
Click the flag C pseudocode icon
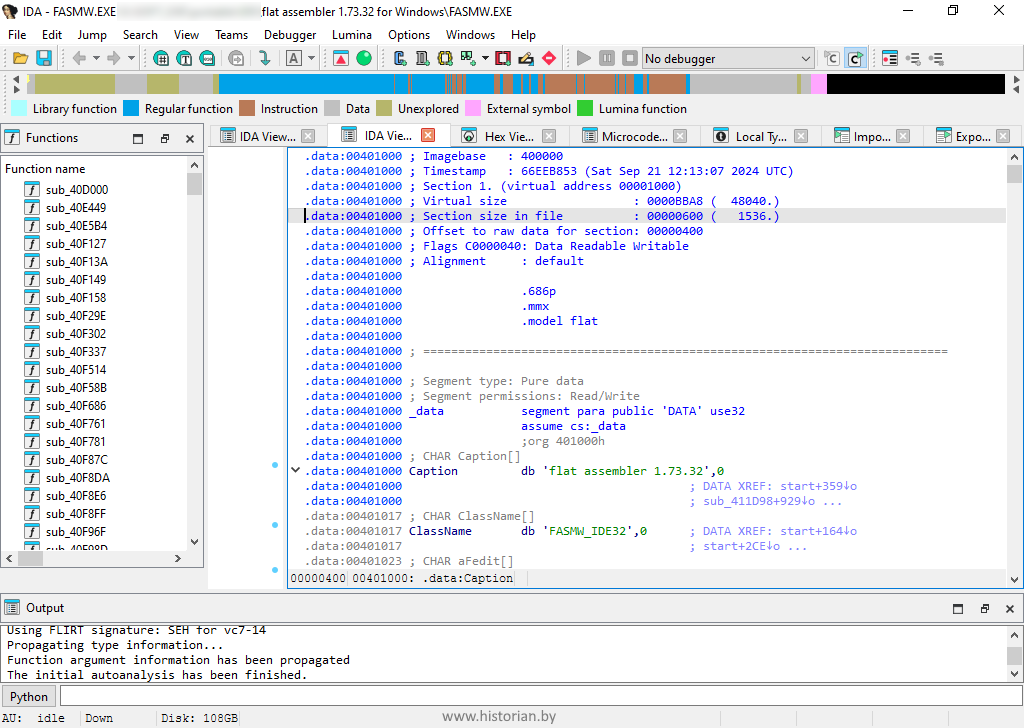[x=831, y=59]
